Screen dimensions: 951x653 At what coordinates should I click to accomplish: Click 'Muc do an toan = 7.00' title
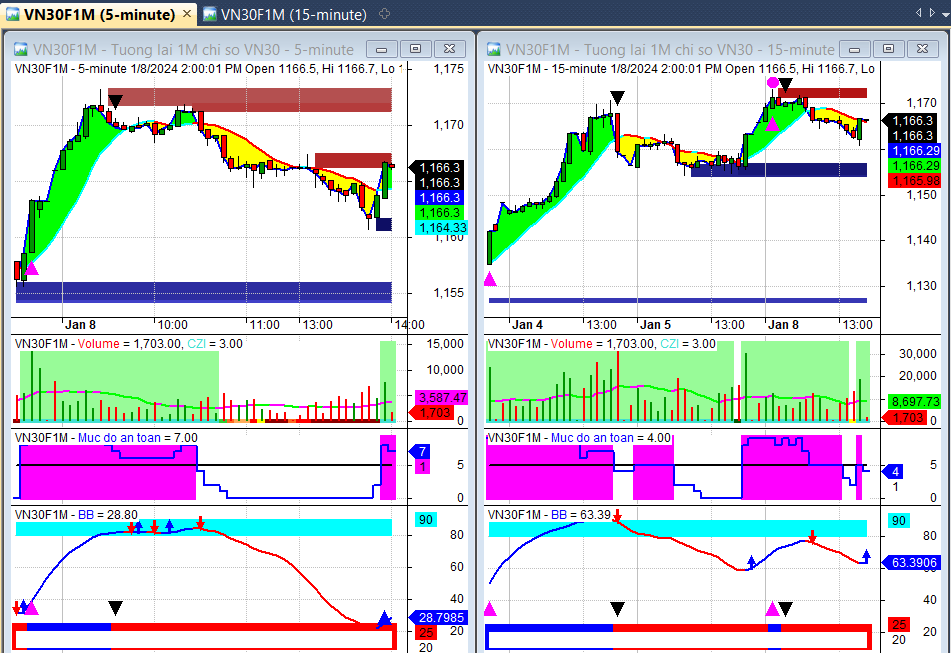click(106, 438)
